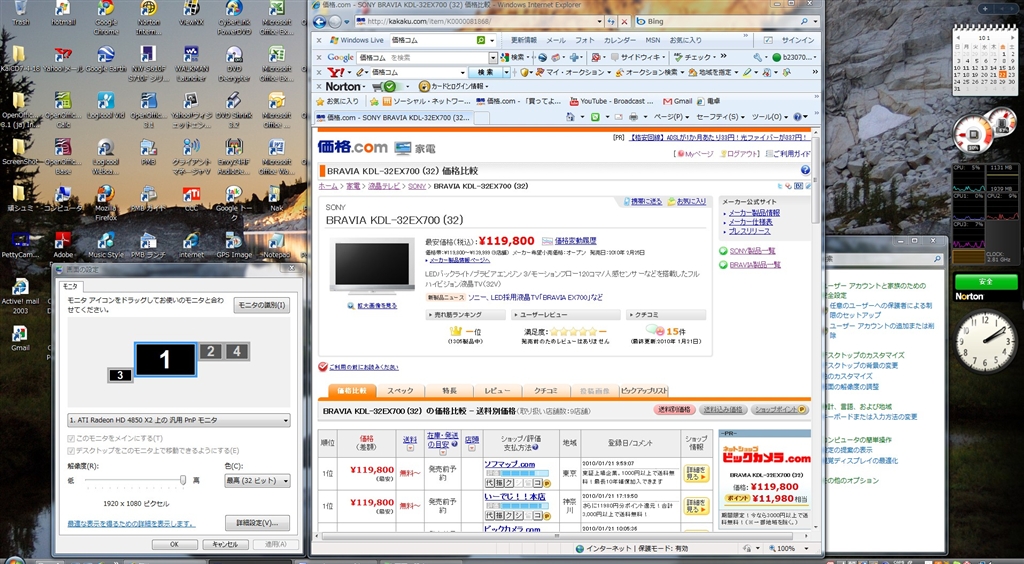Viewport: 1024px width, 564px height.
Task: Open the address bar history dropdown
Action: pyautogui.click(x=600, y=22)
